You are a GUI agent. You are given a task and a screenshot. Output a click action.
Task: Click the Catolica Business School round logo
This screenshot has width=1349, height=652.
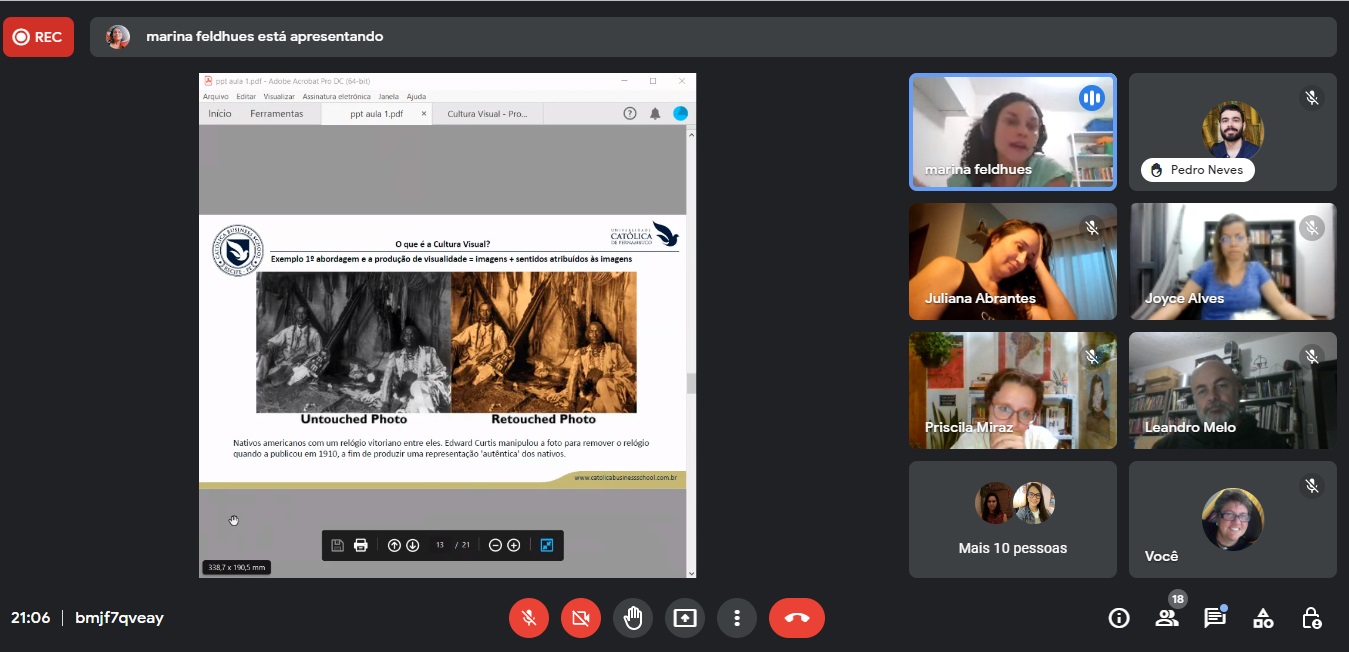[x=237, y=249]
